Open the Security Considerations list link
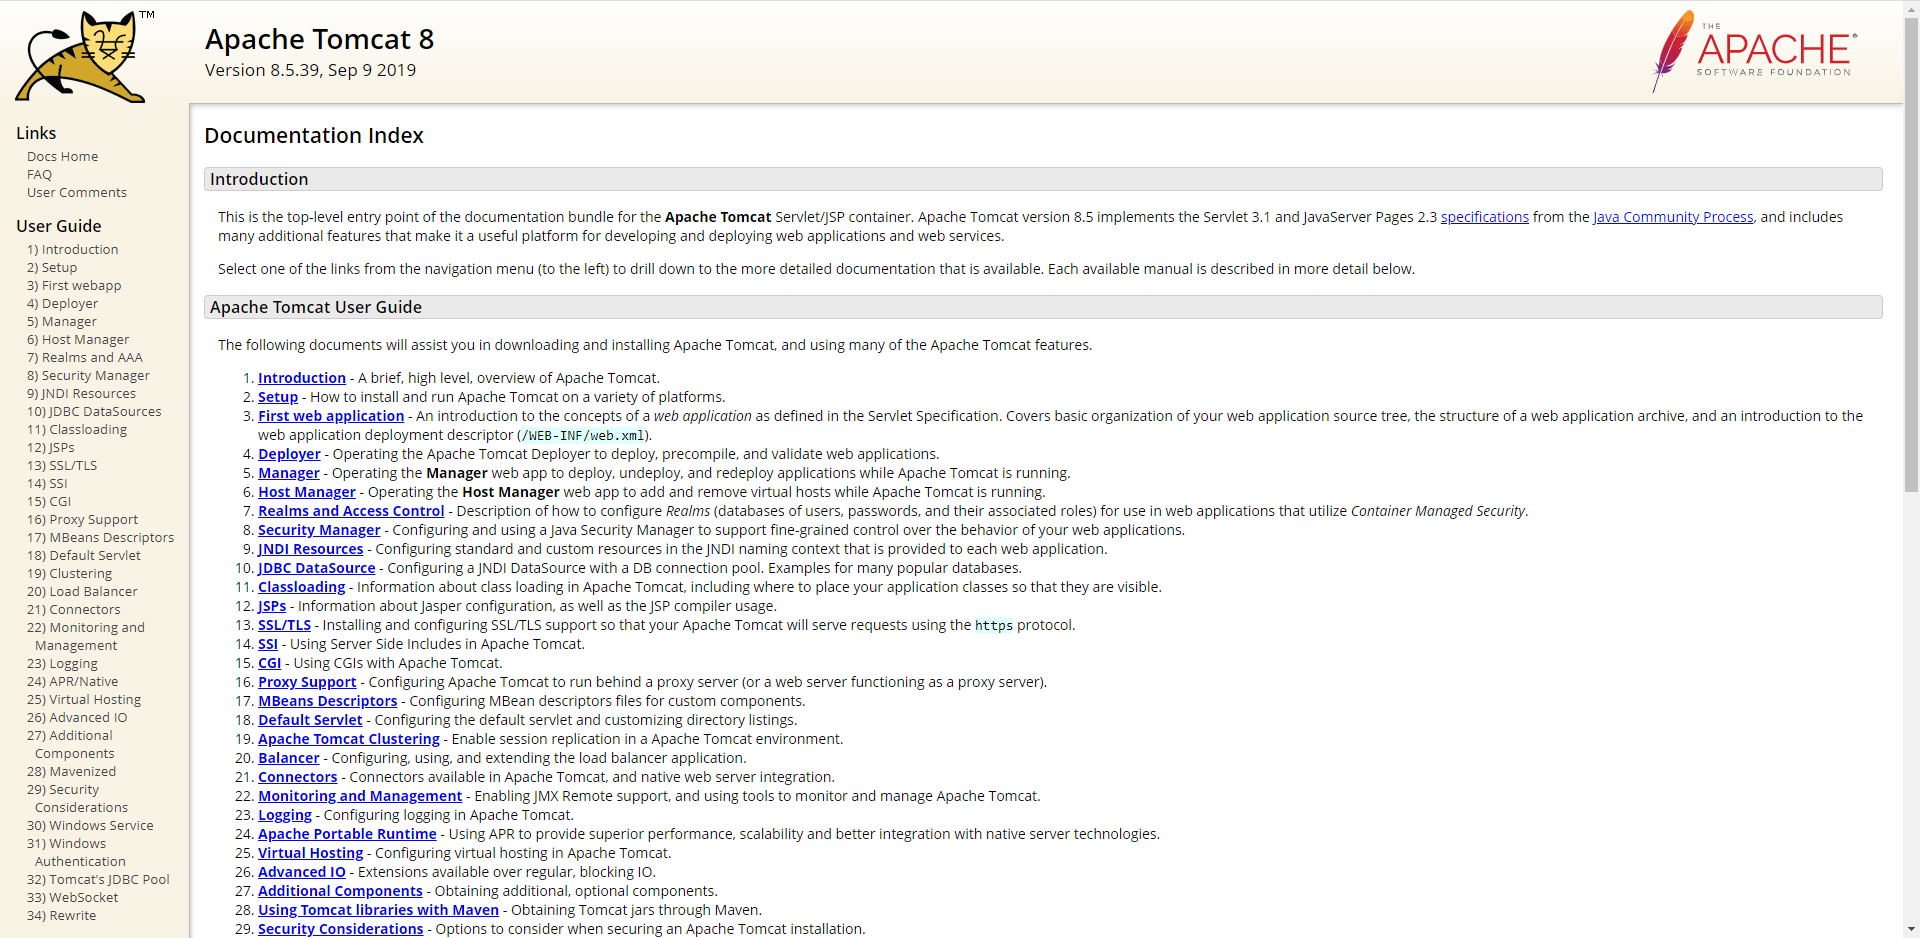The width and height of the screenshot is (1920, 938). [x=341, y=929]
